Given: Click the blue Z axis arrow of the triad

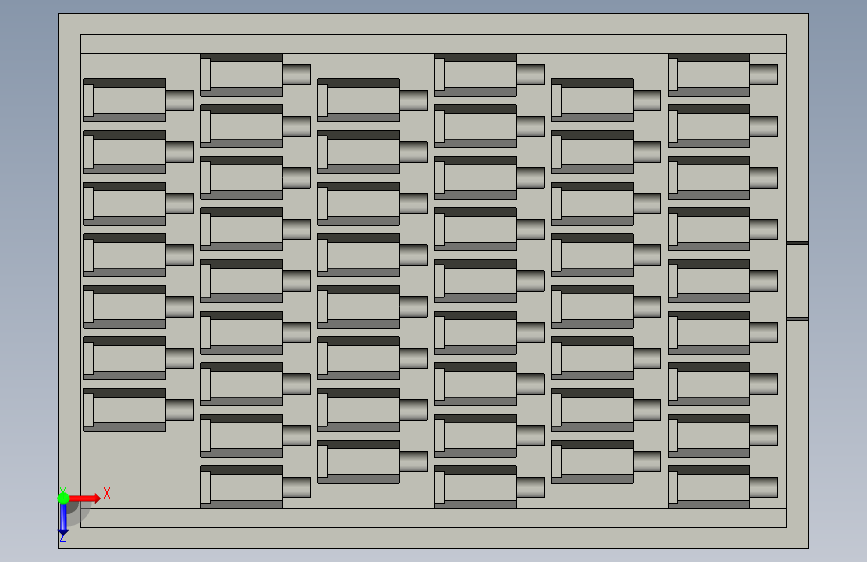Looking at the screenshot, I should point(63,519).
